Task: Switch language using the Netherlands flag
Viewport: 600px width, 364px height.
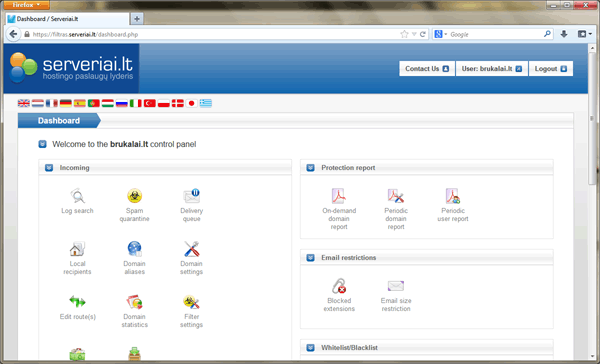Action: tap(38, 103)
